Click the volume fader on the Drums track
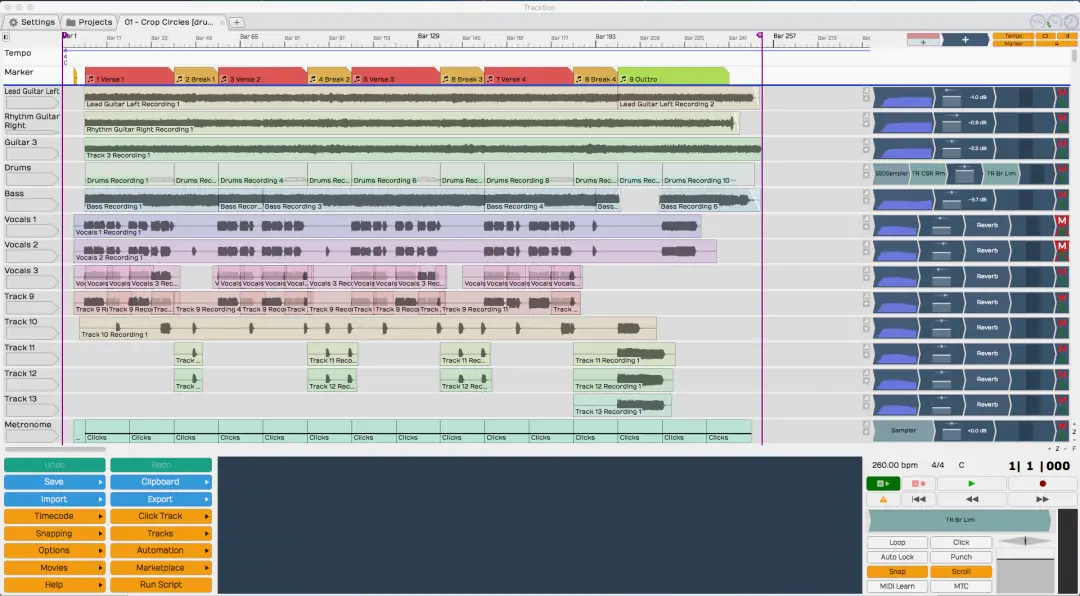1080x596 pixels. [963, 172]
